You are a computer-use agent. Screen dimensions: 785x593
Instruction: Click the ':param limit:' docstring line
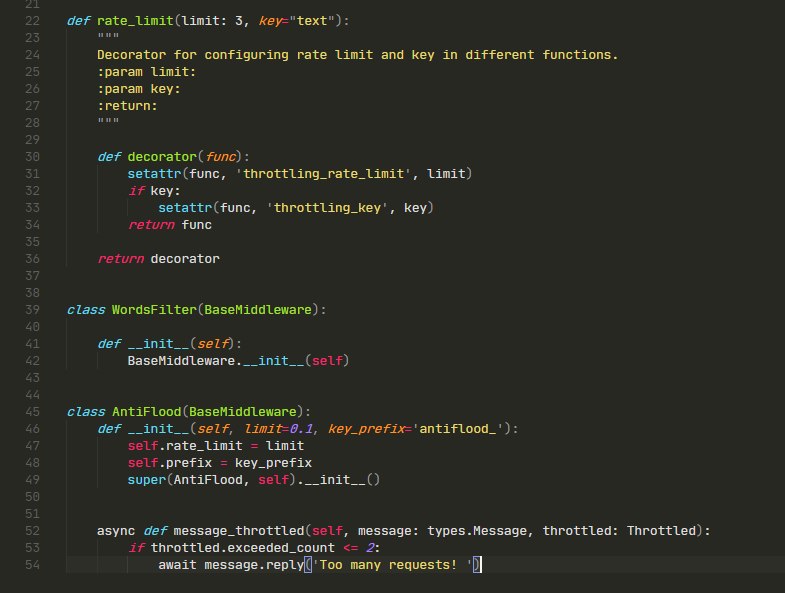point(146,72)
